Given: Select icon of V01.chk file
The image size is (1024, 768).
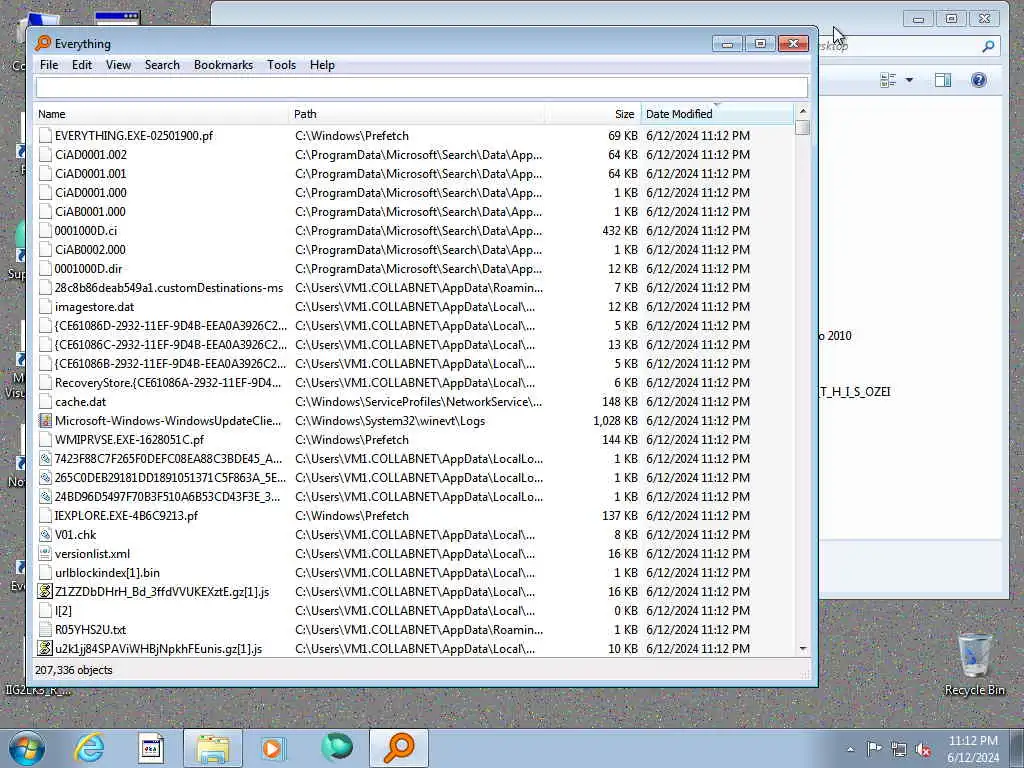Looking at the screenshot, I should coord(45,534).
